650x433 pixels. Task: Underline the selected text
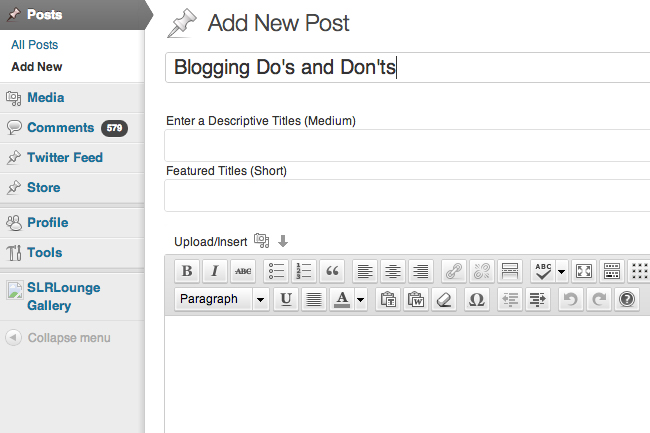point(286,299)
